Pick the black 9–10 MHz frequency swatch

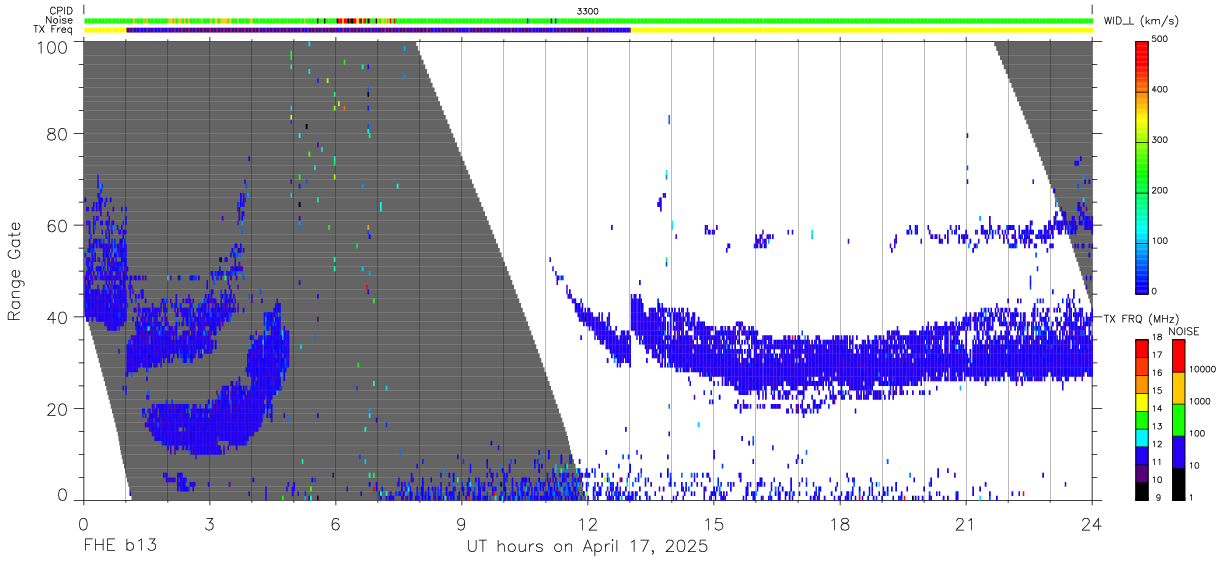1141,491
